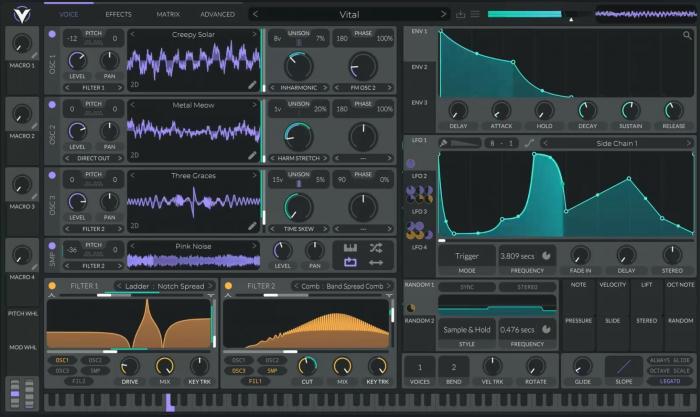Next wavetable arrow after Creepy Solar
Screen dimensions: 700x417
tap(254, 34)
